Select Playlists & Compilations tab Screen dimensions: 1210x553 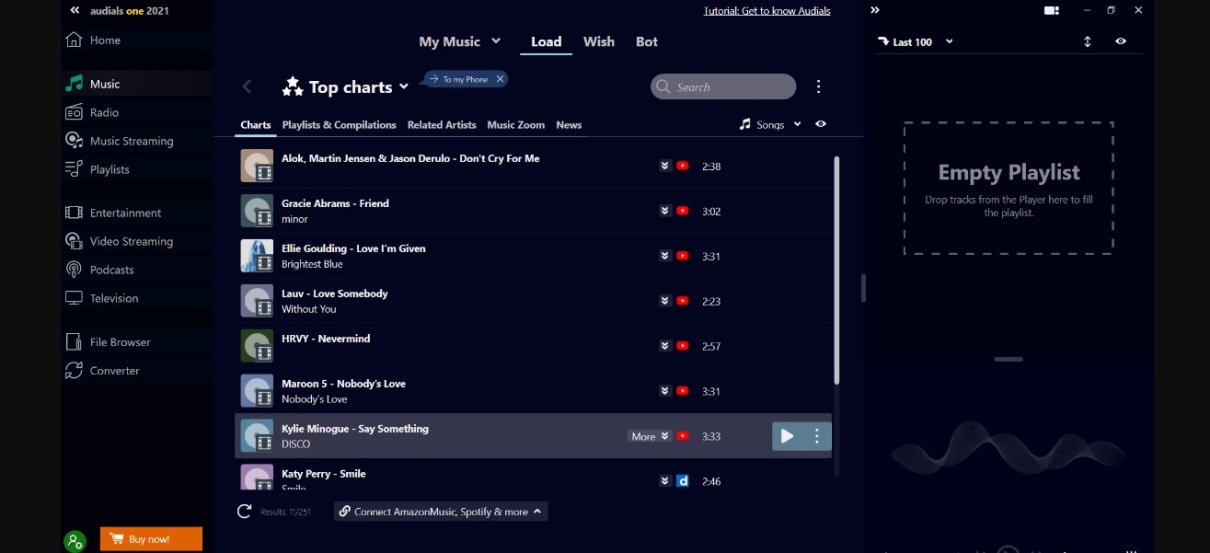point(339,125)
